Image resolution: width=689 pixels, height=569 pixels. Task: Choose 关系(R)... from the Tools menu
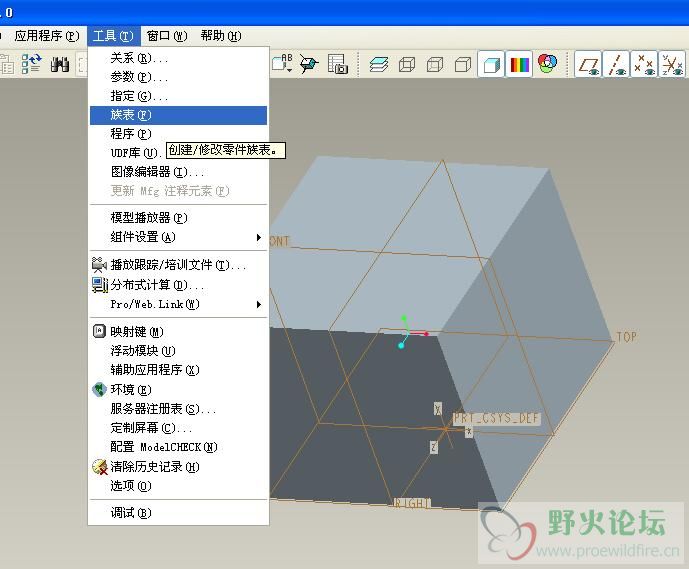coord(178,58)
